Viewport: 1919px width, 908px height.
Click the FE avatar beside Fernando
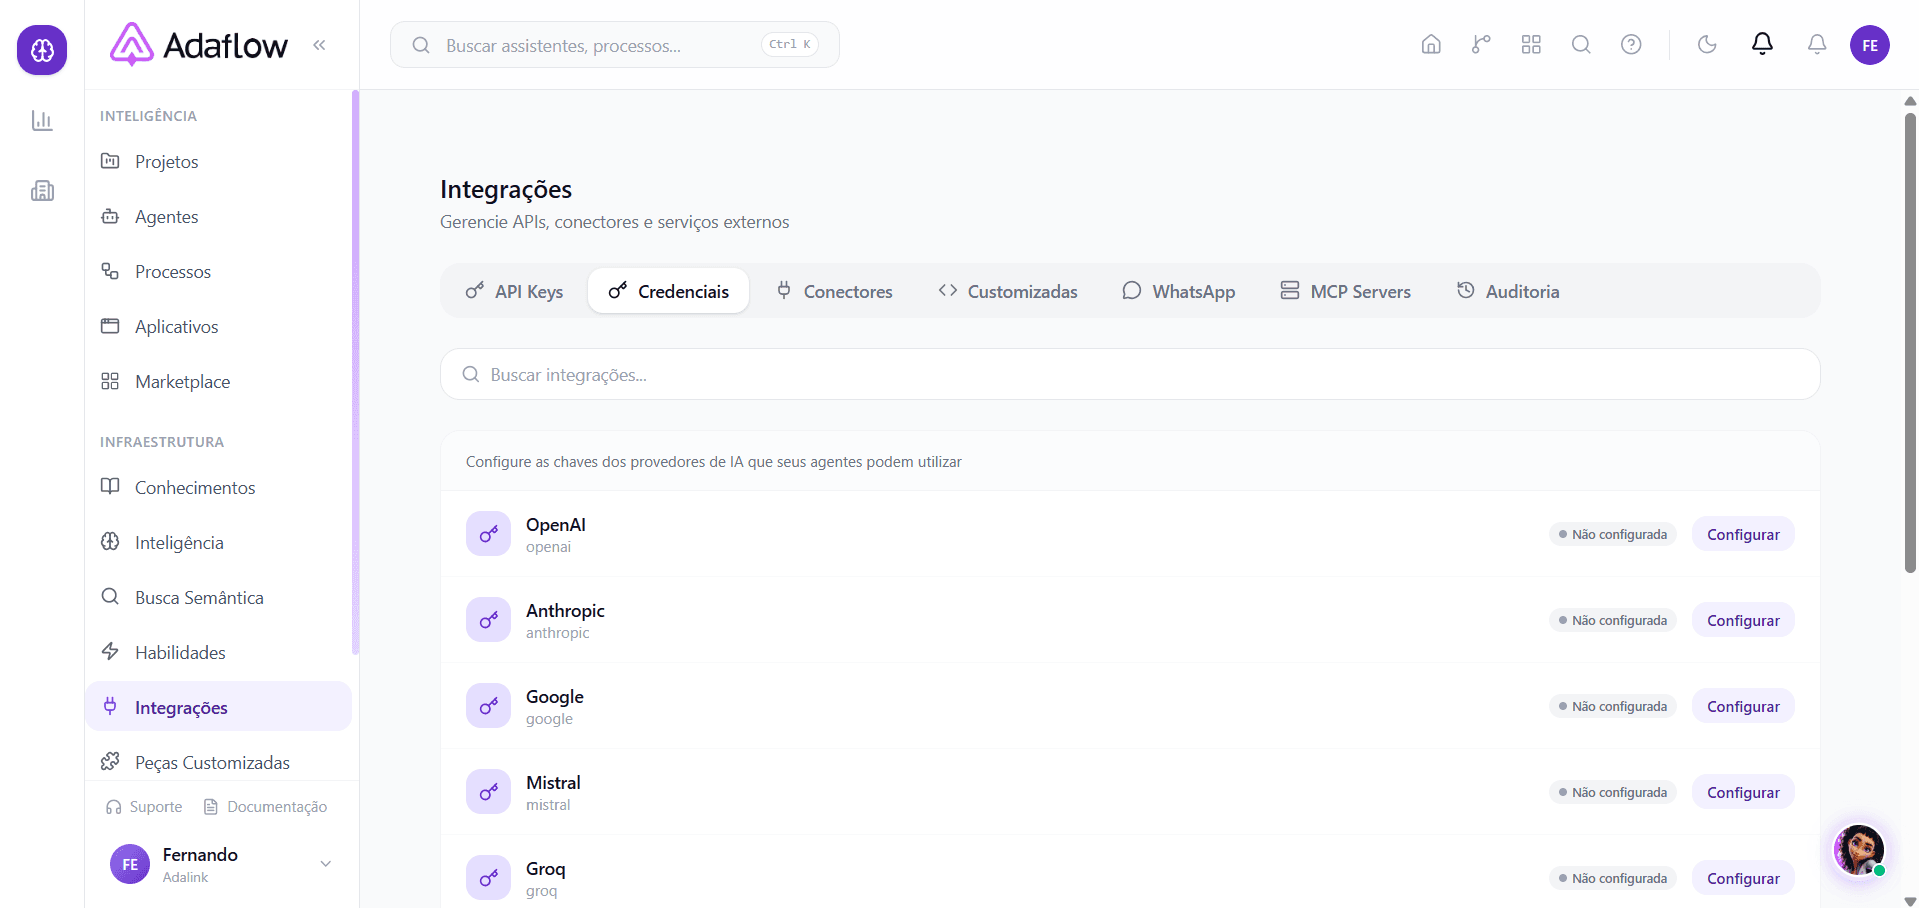130,865
